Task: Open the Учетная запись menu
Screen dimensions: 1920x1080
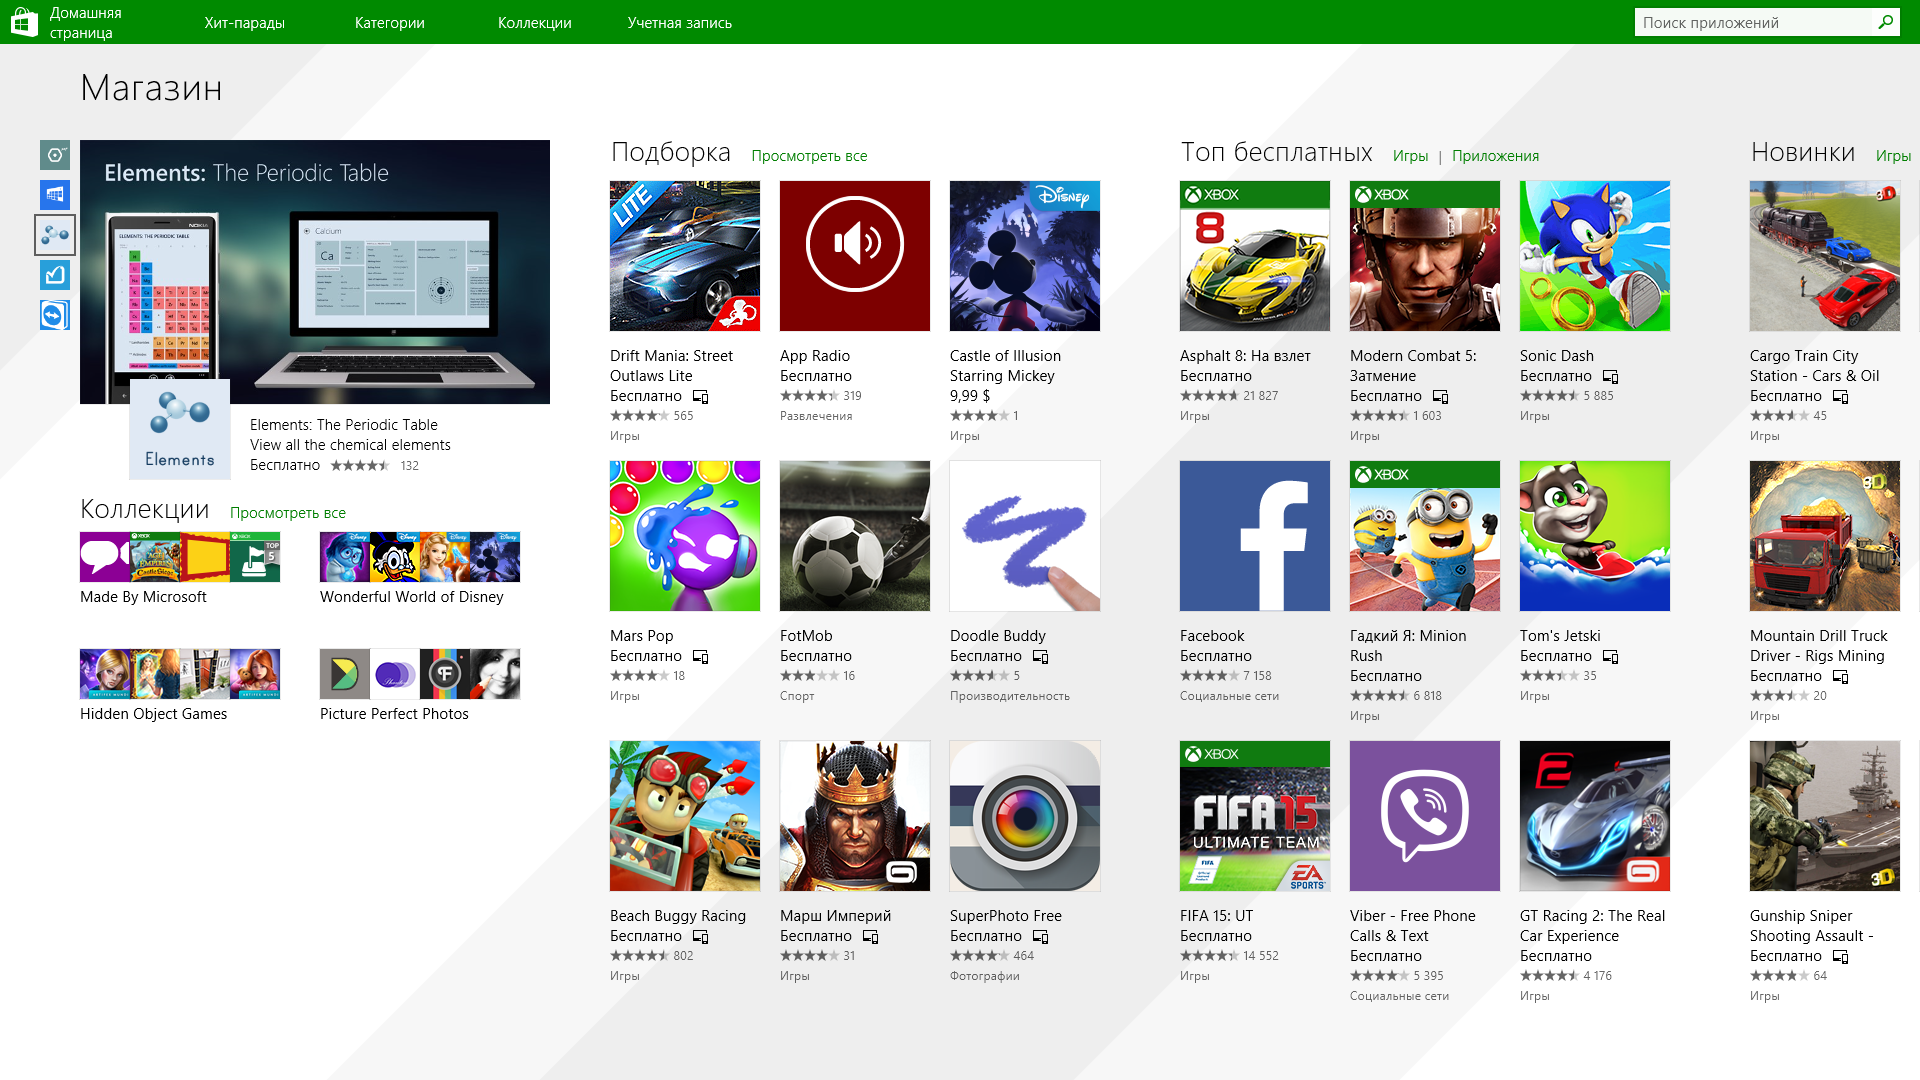Action: [x=680, y=22]
